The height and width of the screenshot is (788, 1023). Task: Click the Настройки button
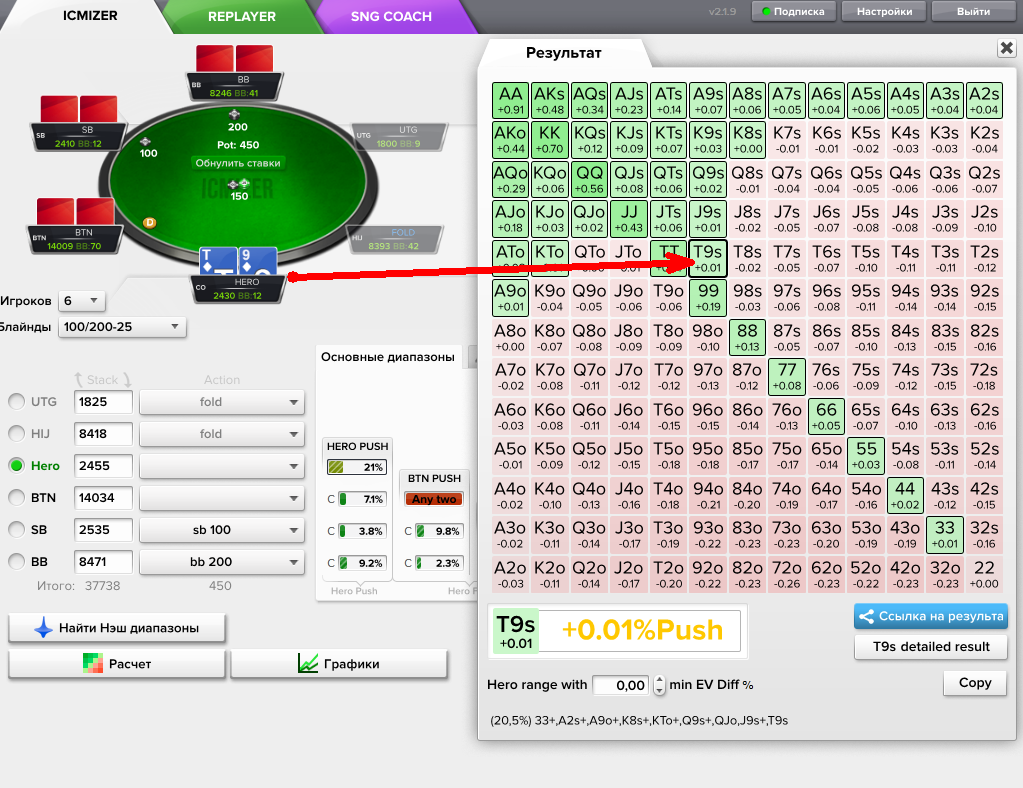884,11
